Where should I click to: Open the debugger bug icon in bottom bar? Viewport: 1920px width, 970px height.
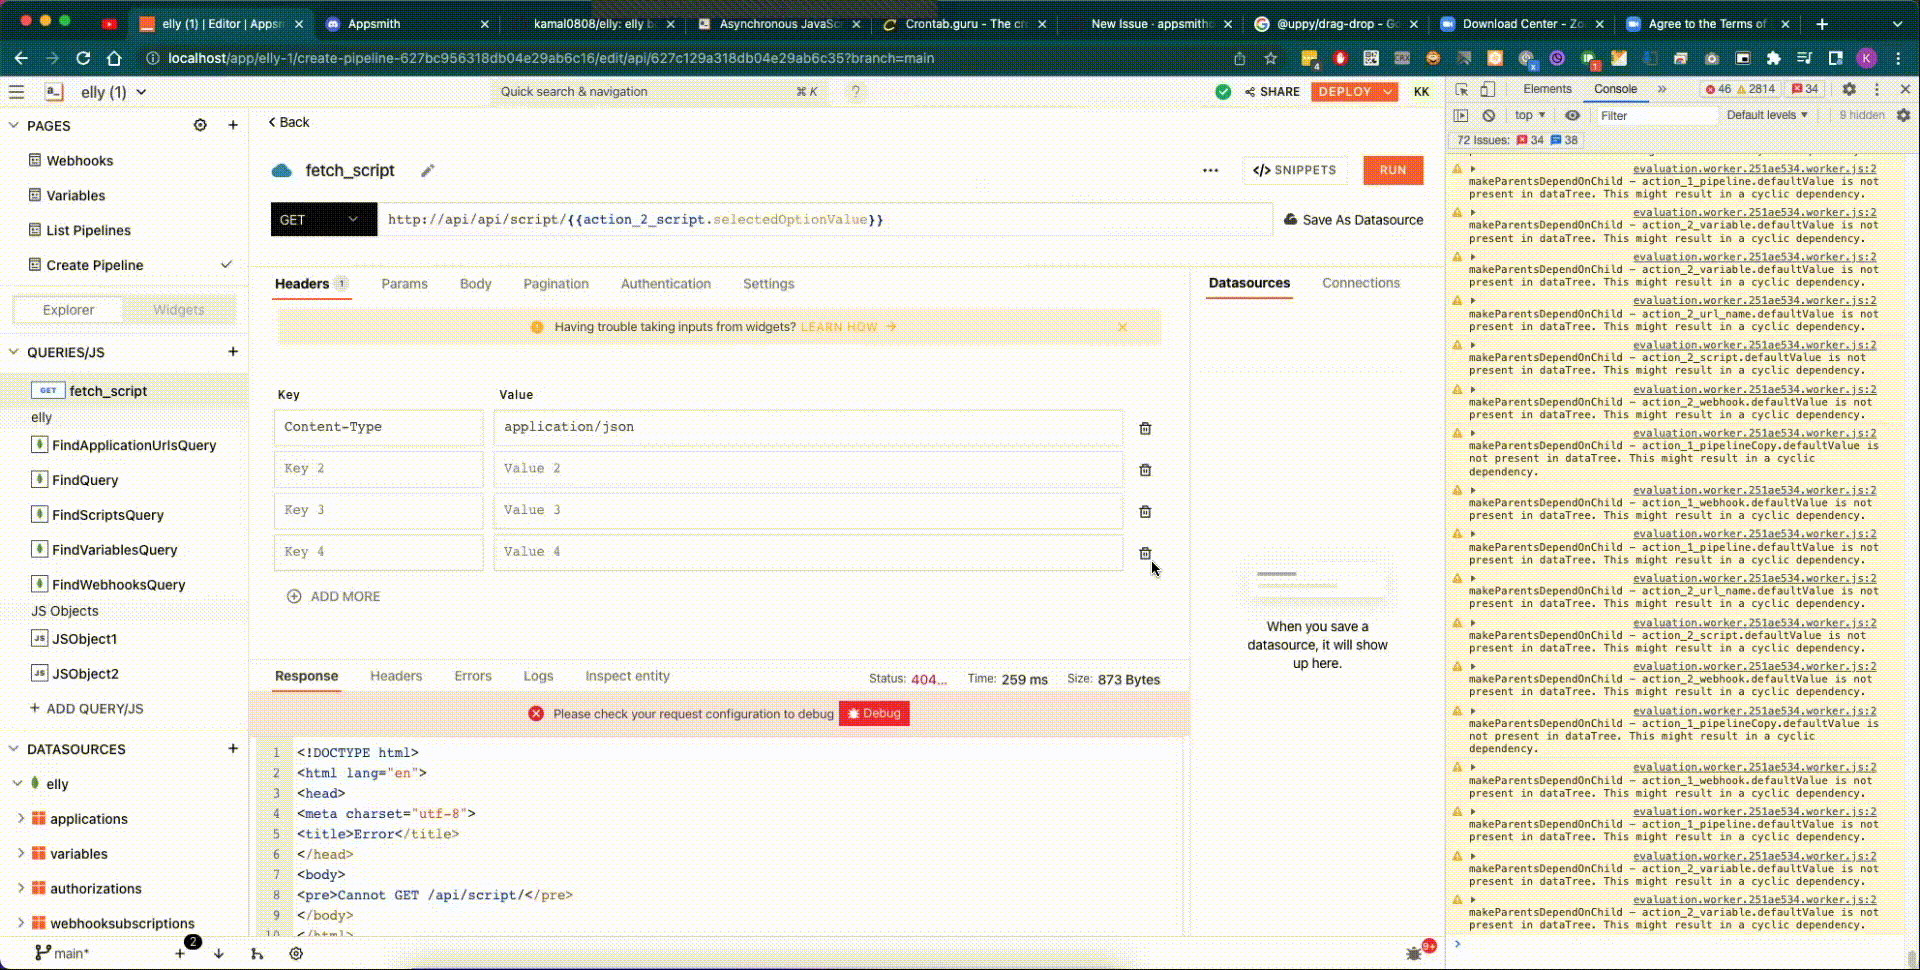[1414, 953]
